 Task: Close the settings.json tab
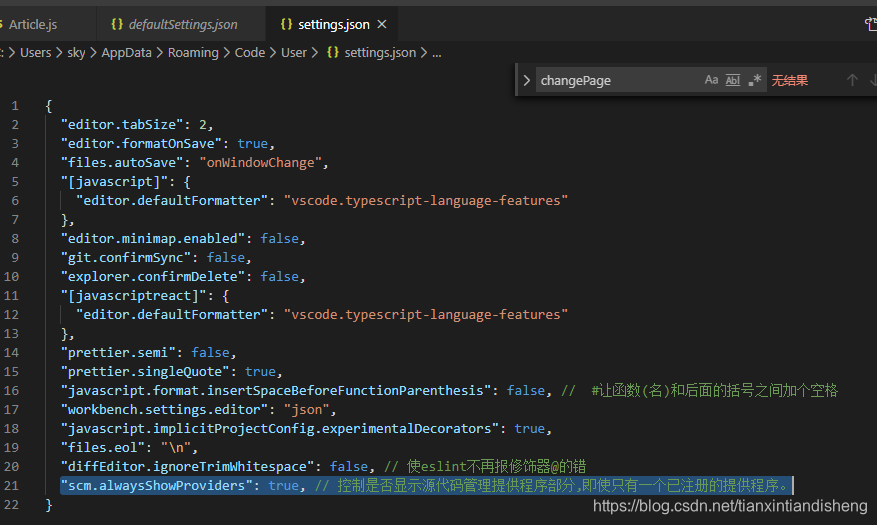(x=382, y=25)
